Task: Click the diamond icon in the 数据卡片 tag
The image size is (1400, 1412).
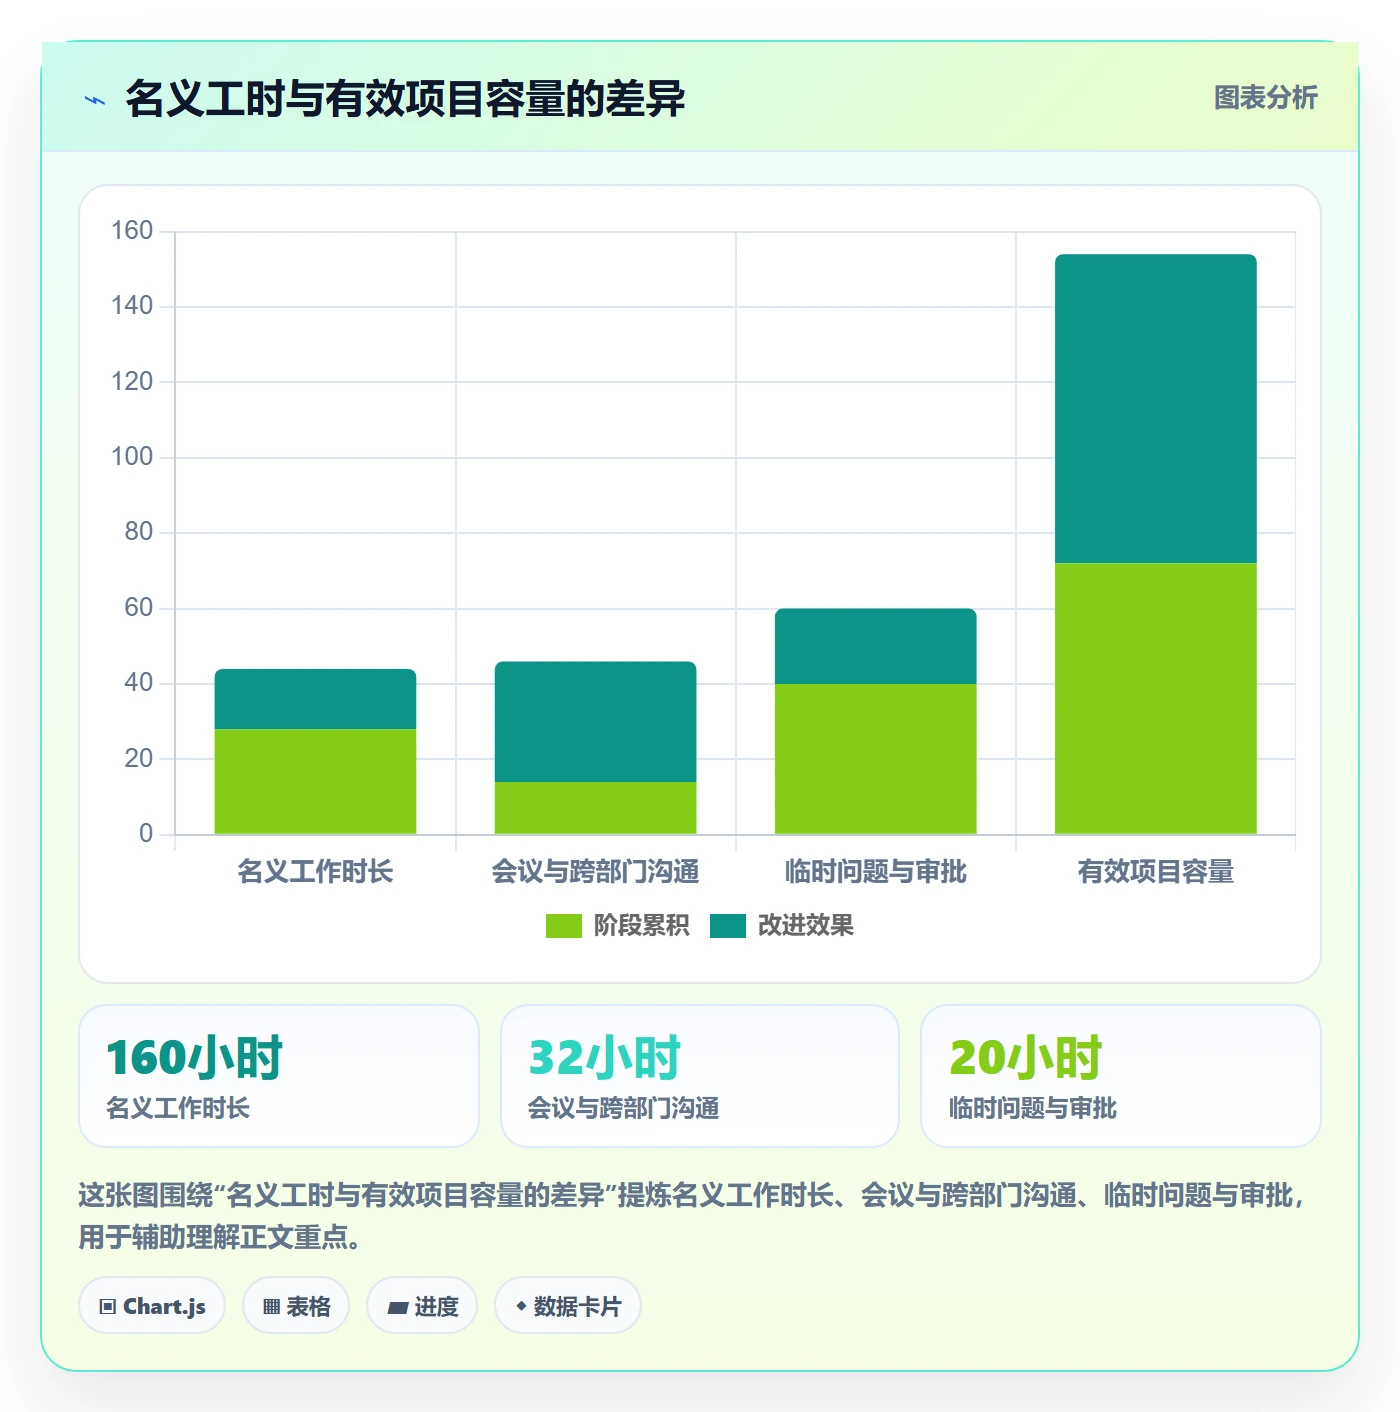Action: (x=521, y=1306)
